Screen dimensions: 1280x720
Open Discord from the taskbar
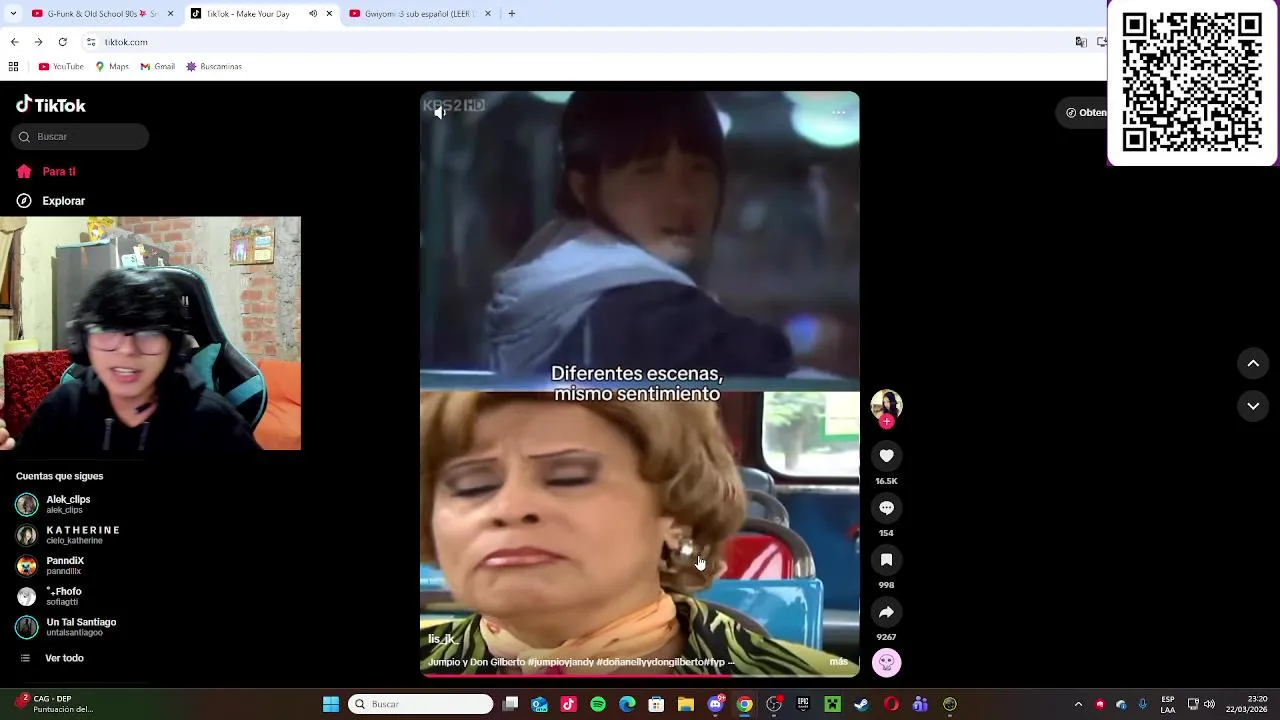(x=716, y=704)
